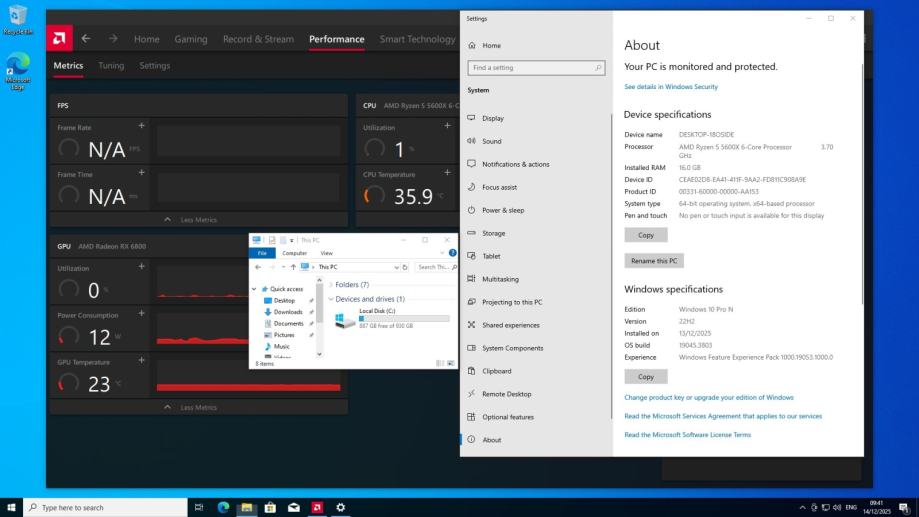This screenshot has width=919, height=517.
Task: Open the Gaming tab in AMD Software
Action: (x=190, y=39)
